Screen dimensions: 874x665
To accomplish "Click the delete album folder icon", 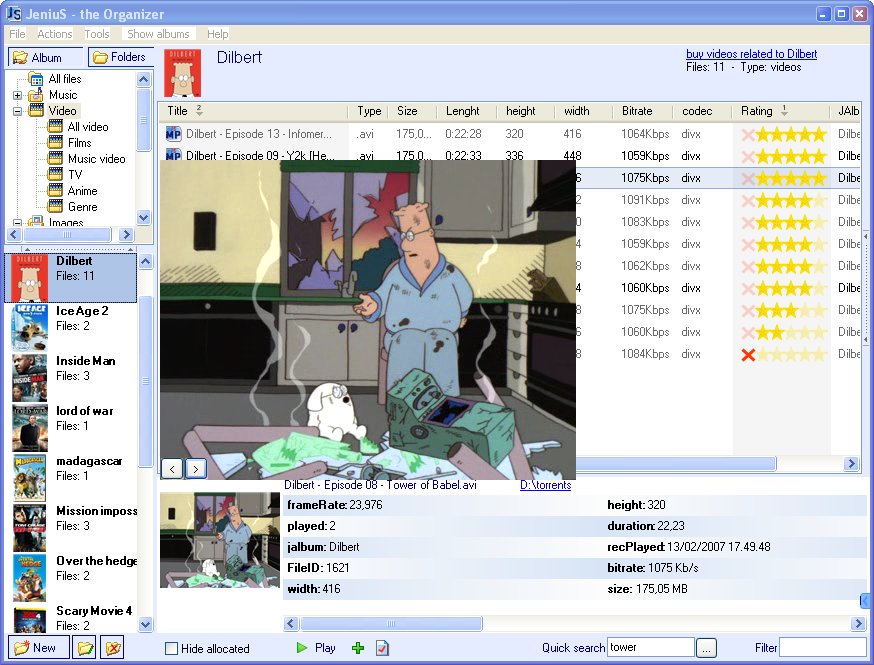I will 112,648.
